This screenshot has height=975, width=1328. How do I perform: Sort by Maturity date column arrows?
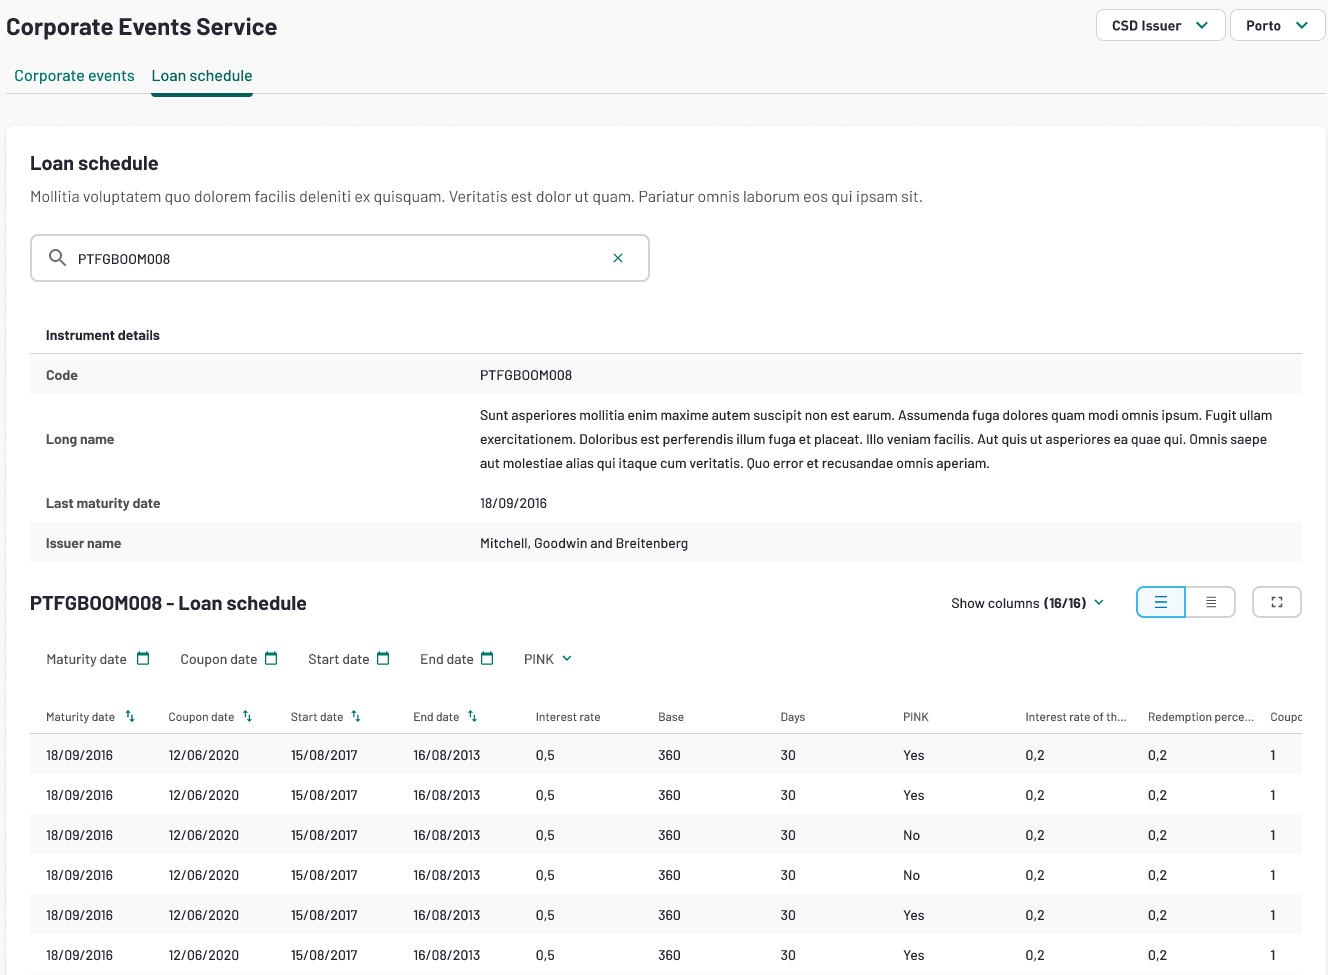tap(130, 716)
